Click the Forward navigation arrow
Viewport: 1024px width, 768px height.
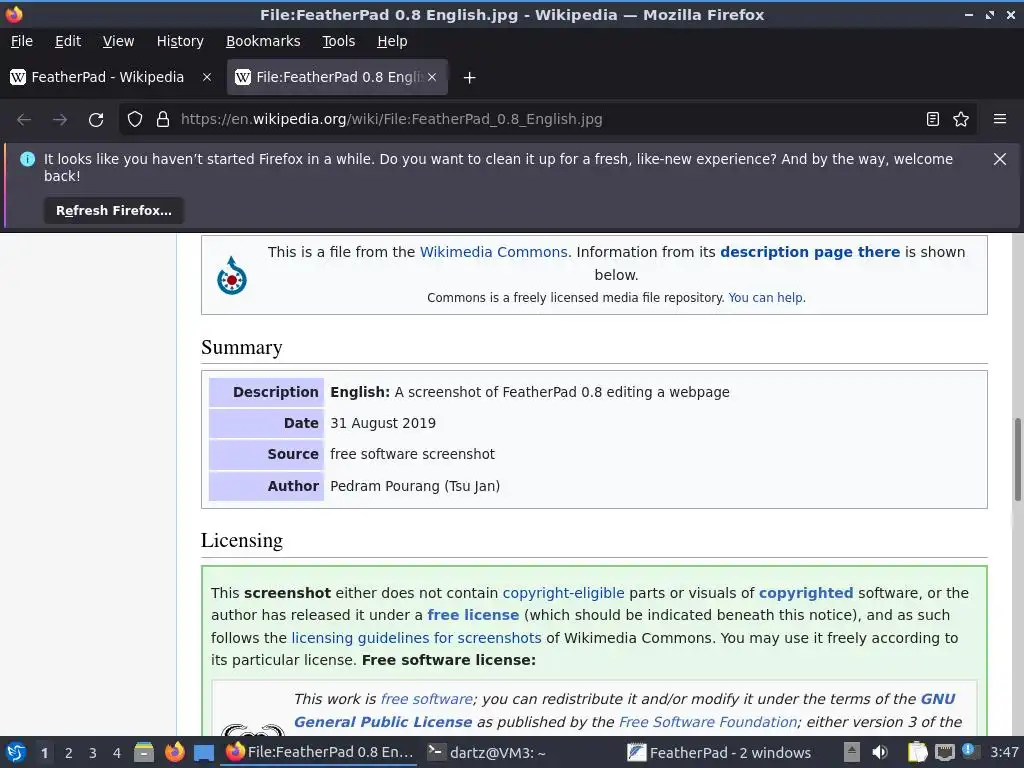(60, 120)
